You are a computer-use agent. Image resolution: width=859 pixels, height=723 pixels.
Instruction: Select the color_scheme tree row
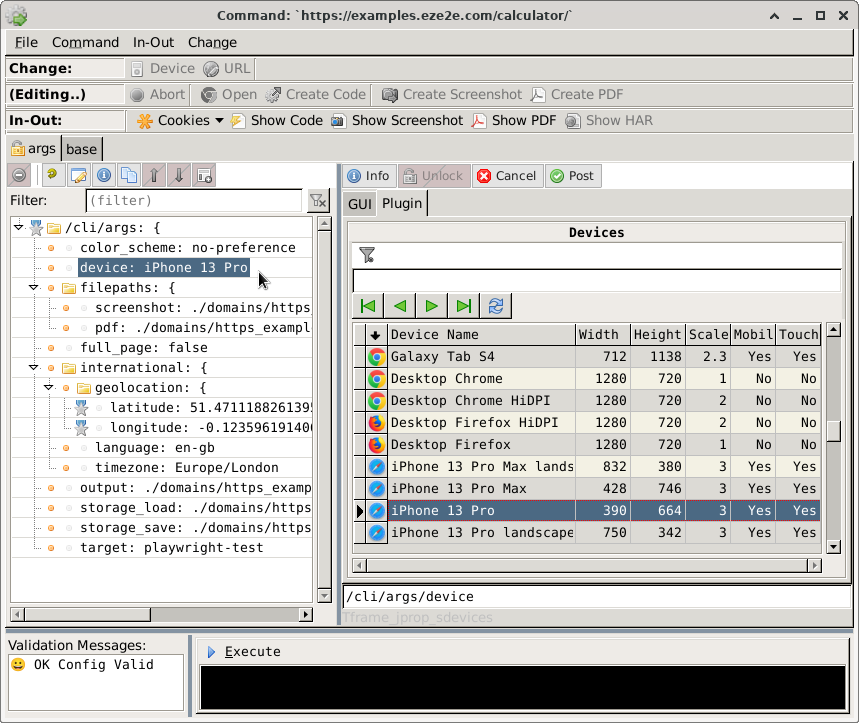tap(188, 248)
